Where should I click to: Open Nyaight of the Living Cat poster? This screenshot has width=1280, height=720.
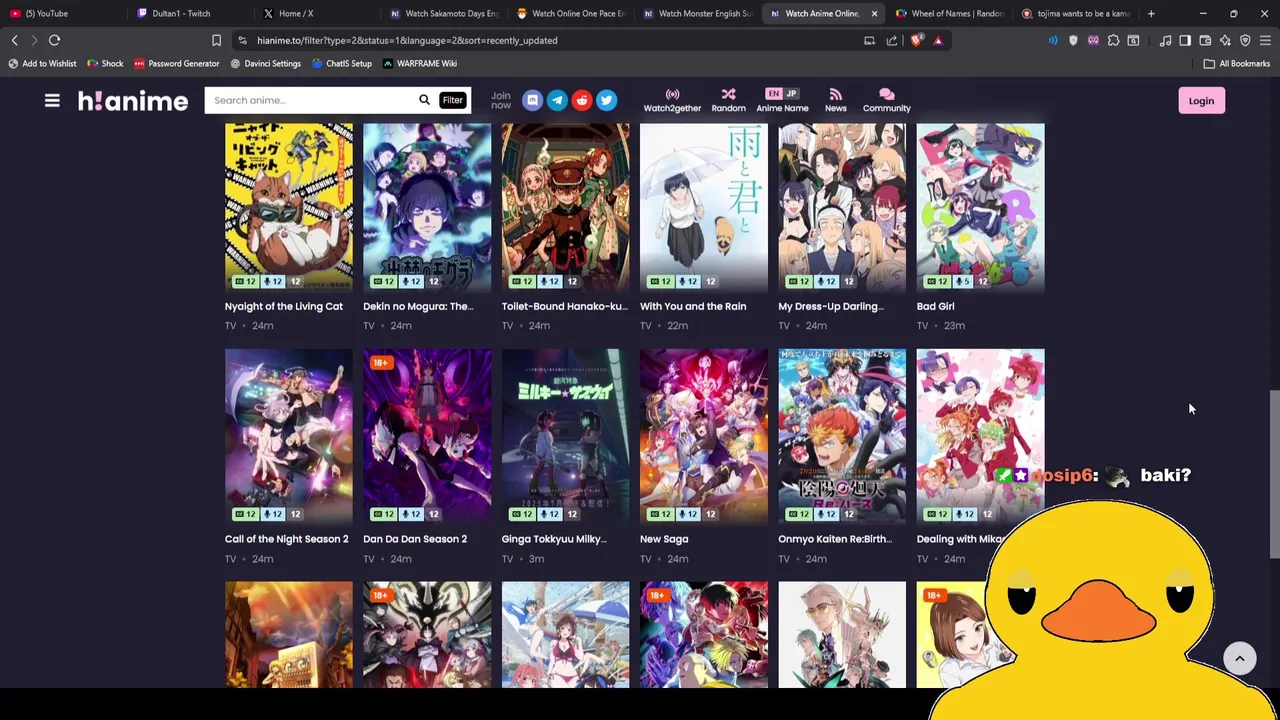coord(289,208)
